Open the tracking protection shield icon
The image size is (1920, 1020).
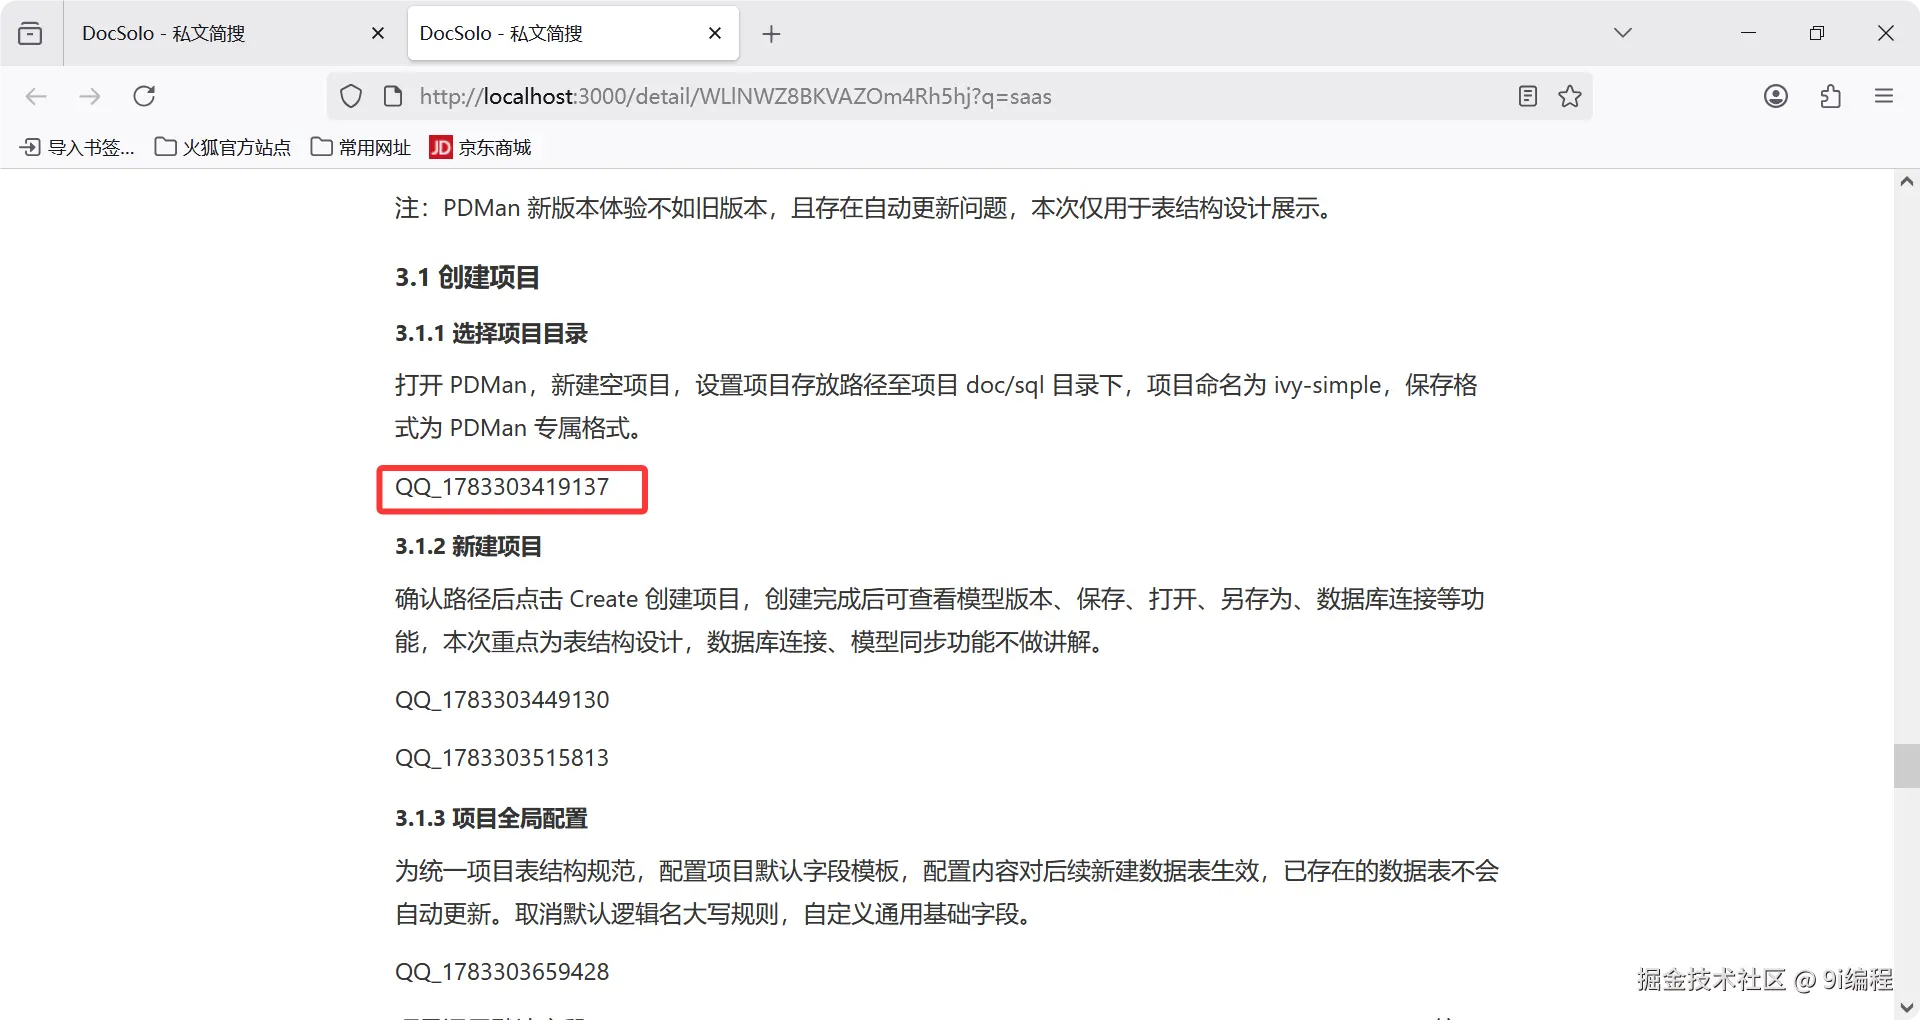pyautogui.click(x=351, y=96)
